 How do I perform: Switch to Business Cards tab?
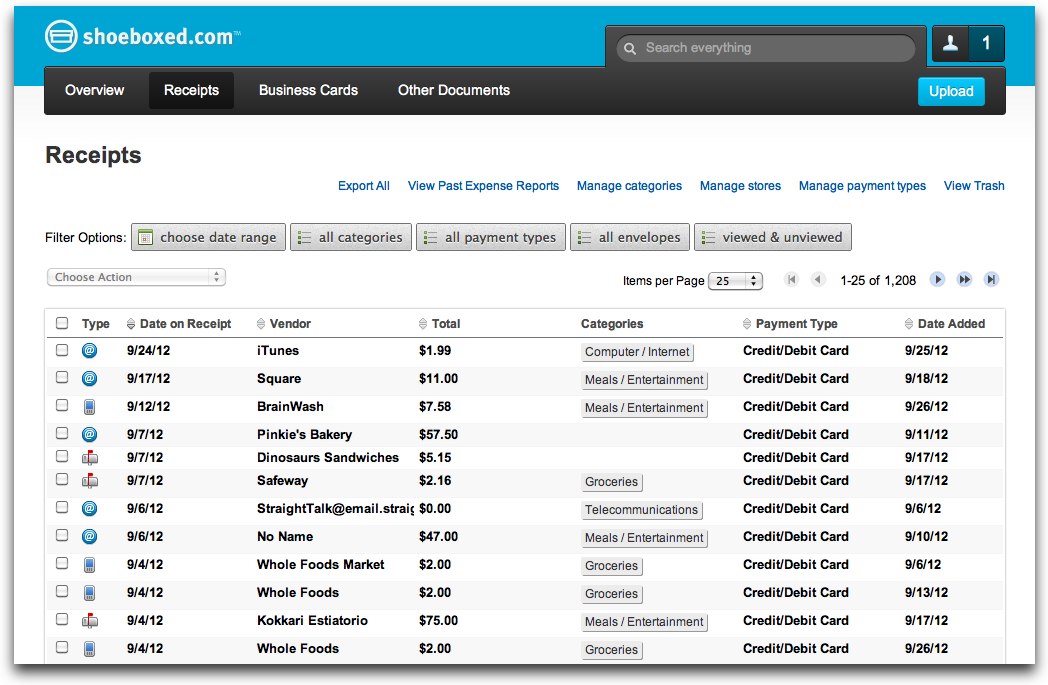coord(308,90)
